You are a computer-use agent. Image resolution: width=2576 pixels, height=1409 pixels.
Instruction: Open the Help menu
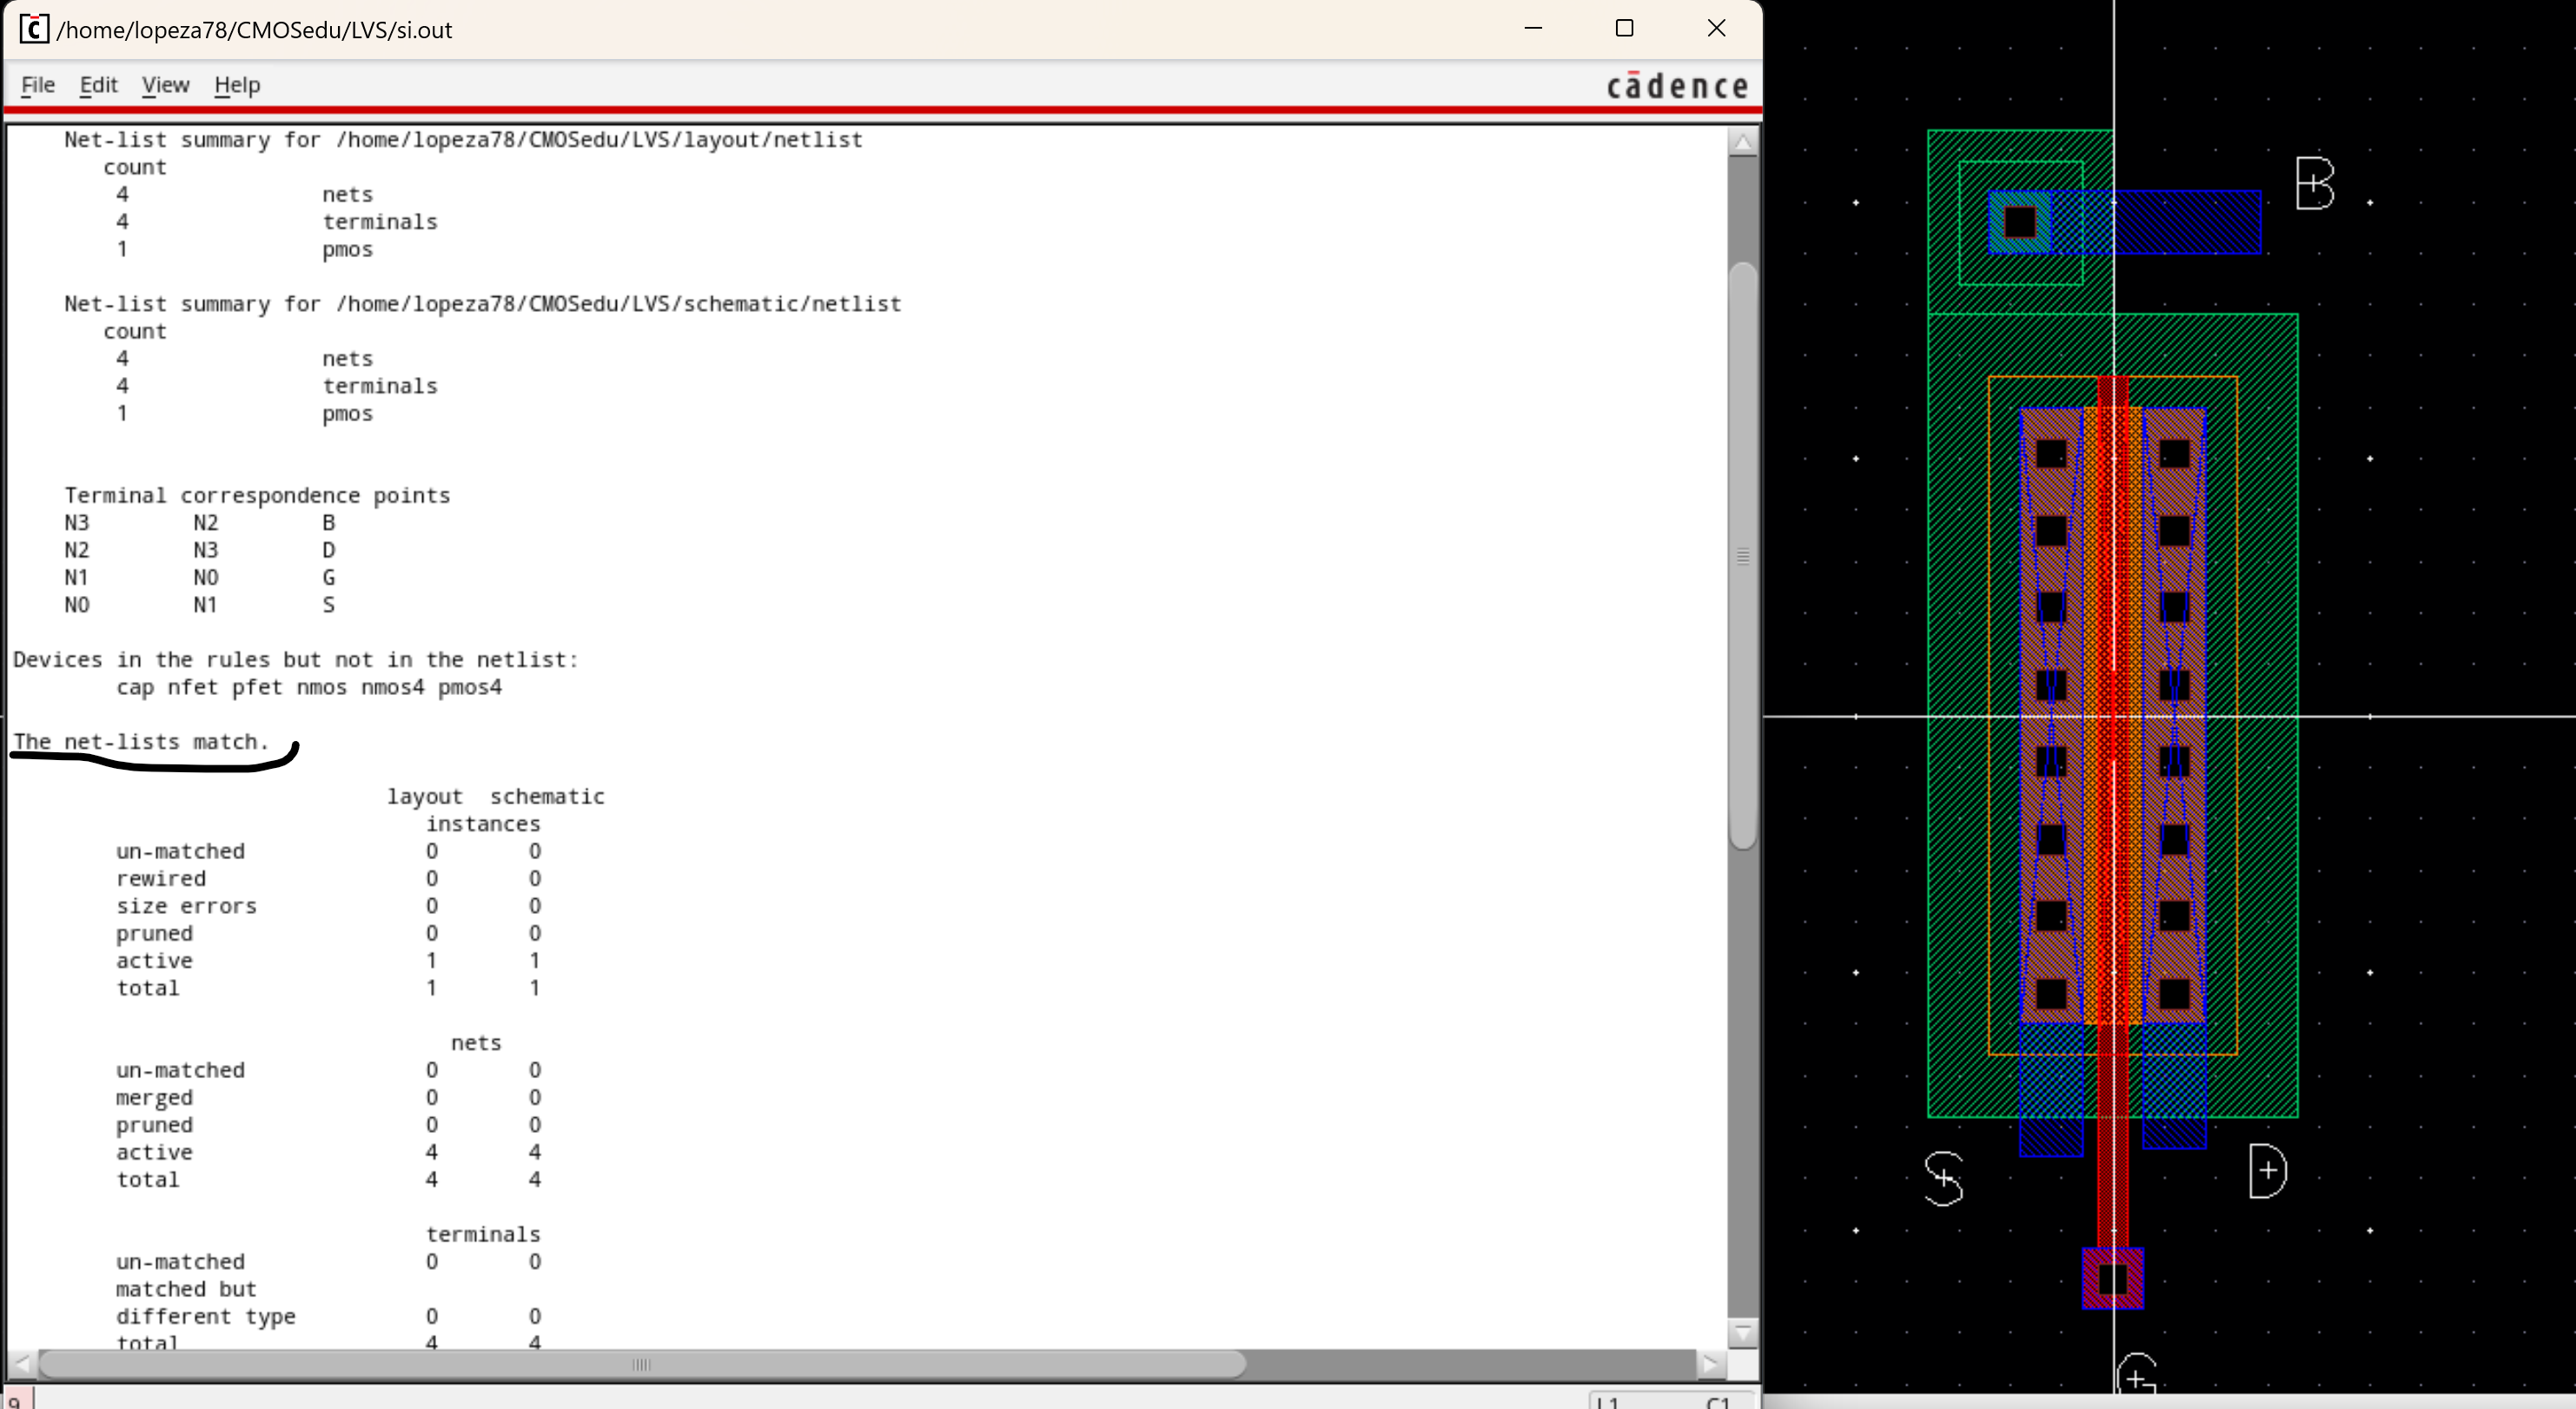click(x=237, y=85)
